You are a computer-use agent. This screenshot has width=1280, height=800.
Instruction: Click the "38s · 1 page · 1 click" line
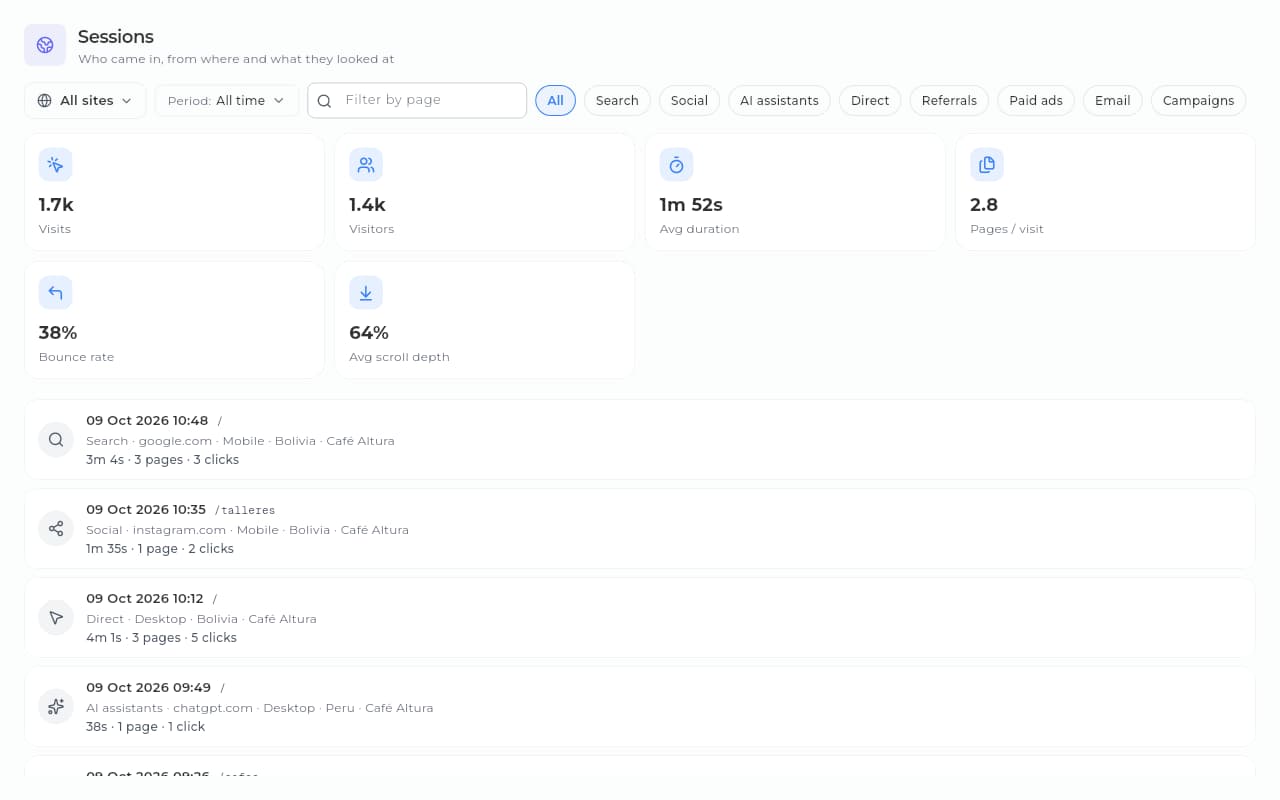145,727
